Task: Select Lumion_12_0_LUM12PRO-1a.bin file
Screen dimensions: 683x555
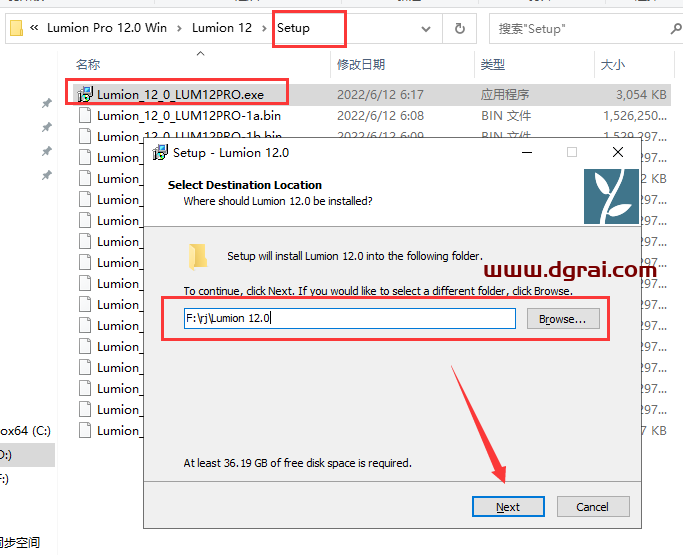Action: tap(189, 116)
